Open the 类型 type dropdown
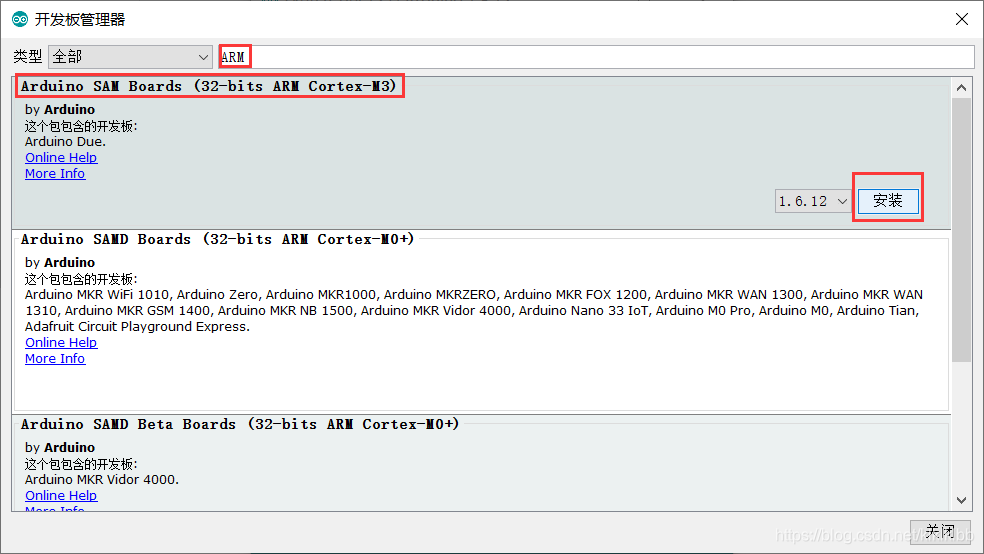The height and width of the screenshot is (554, 984). pyautogui.click(x=130, y=57)
